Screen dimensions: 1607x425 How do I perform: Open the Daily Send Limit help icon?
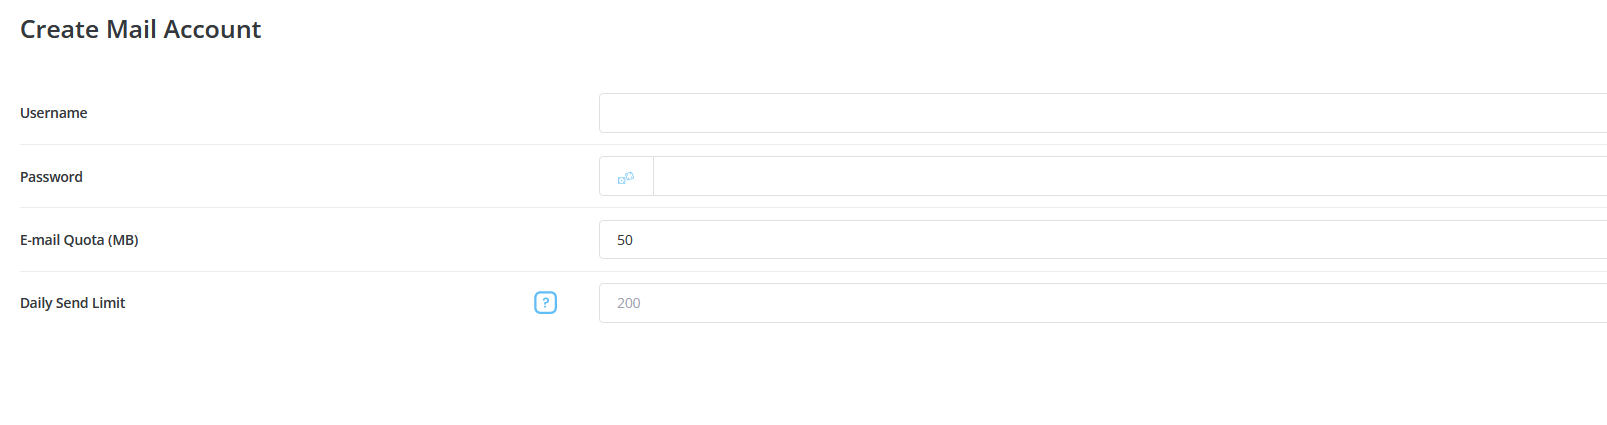545,303
